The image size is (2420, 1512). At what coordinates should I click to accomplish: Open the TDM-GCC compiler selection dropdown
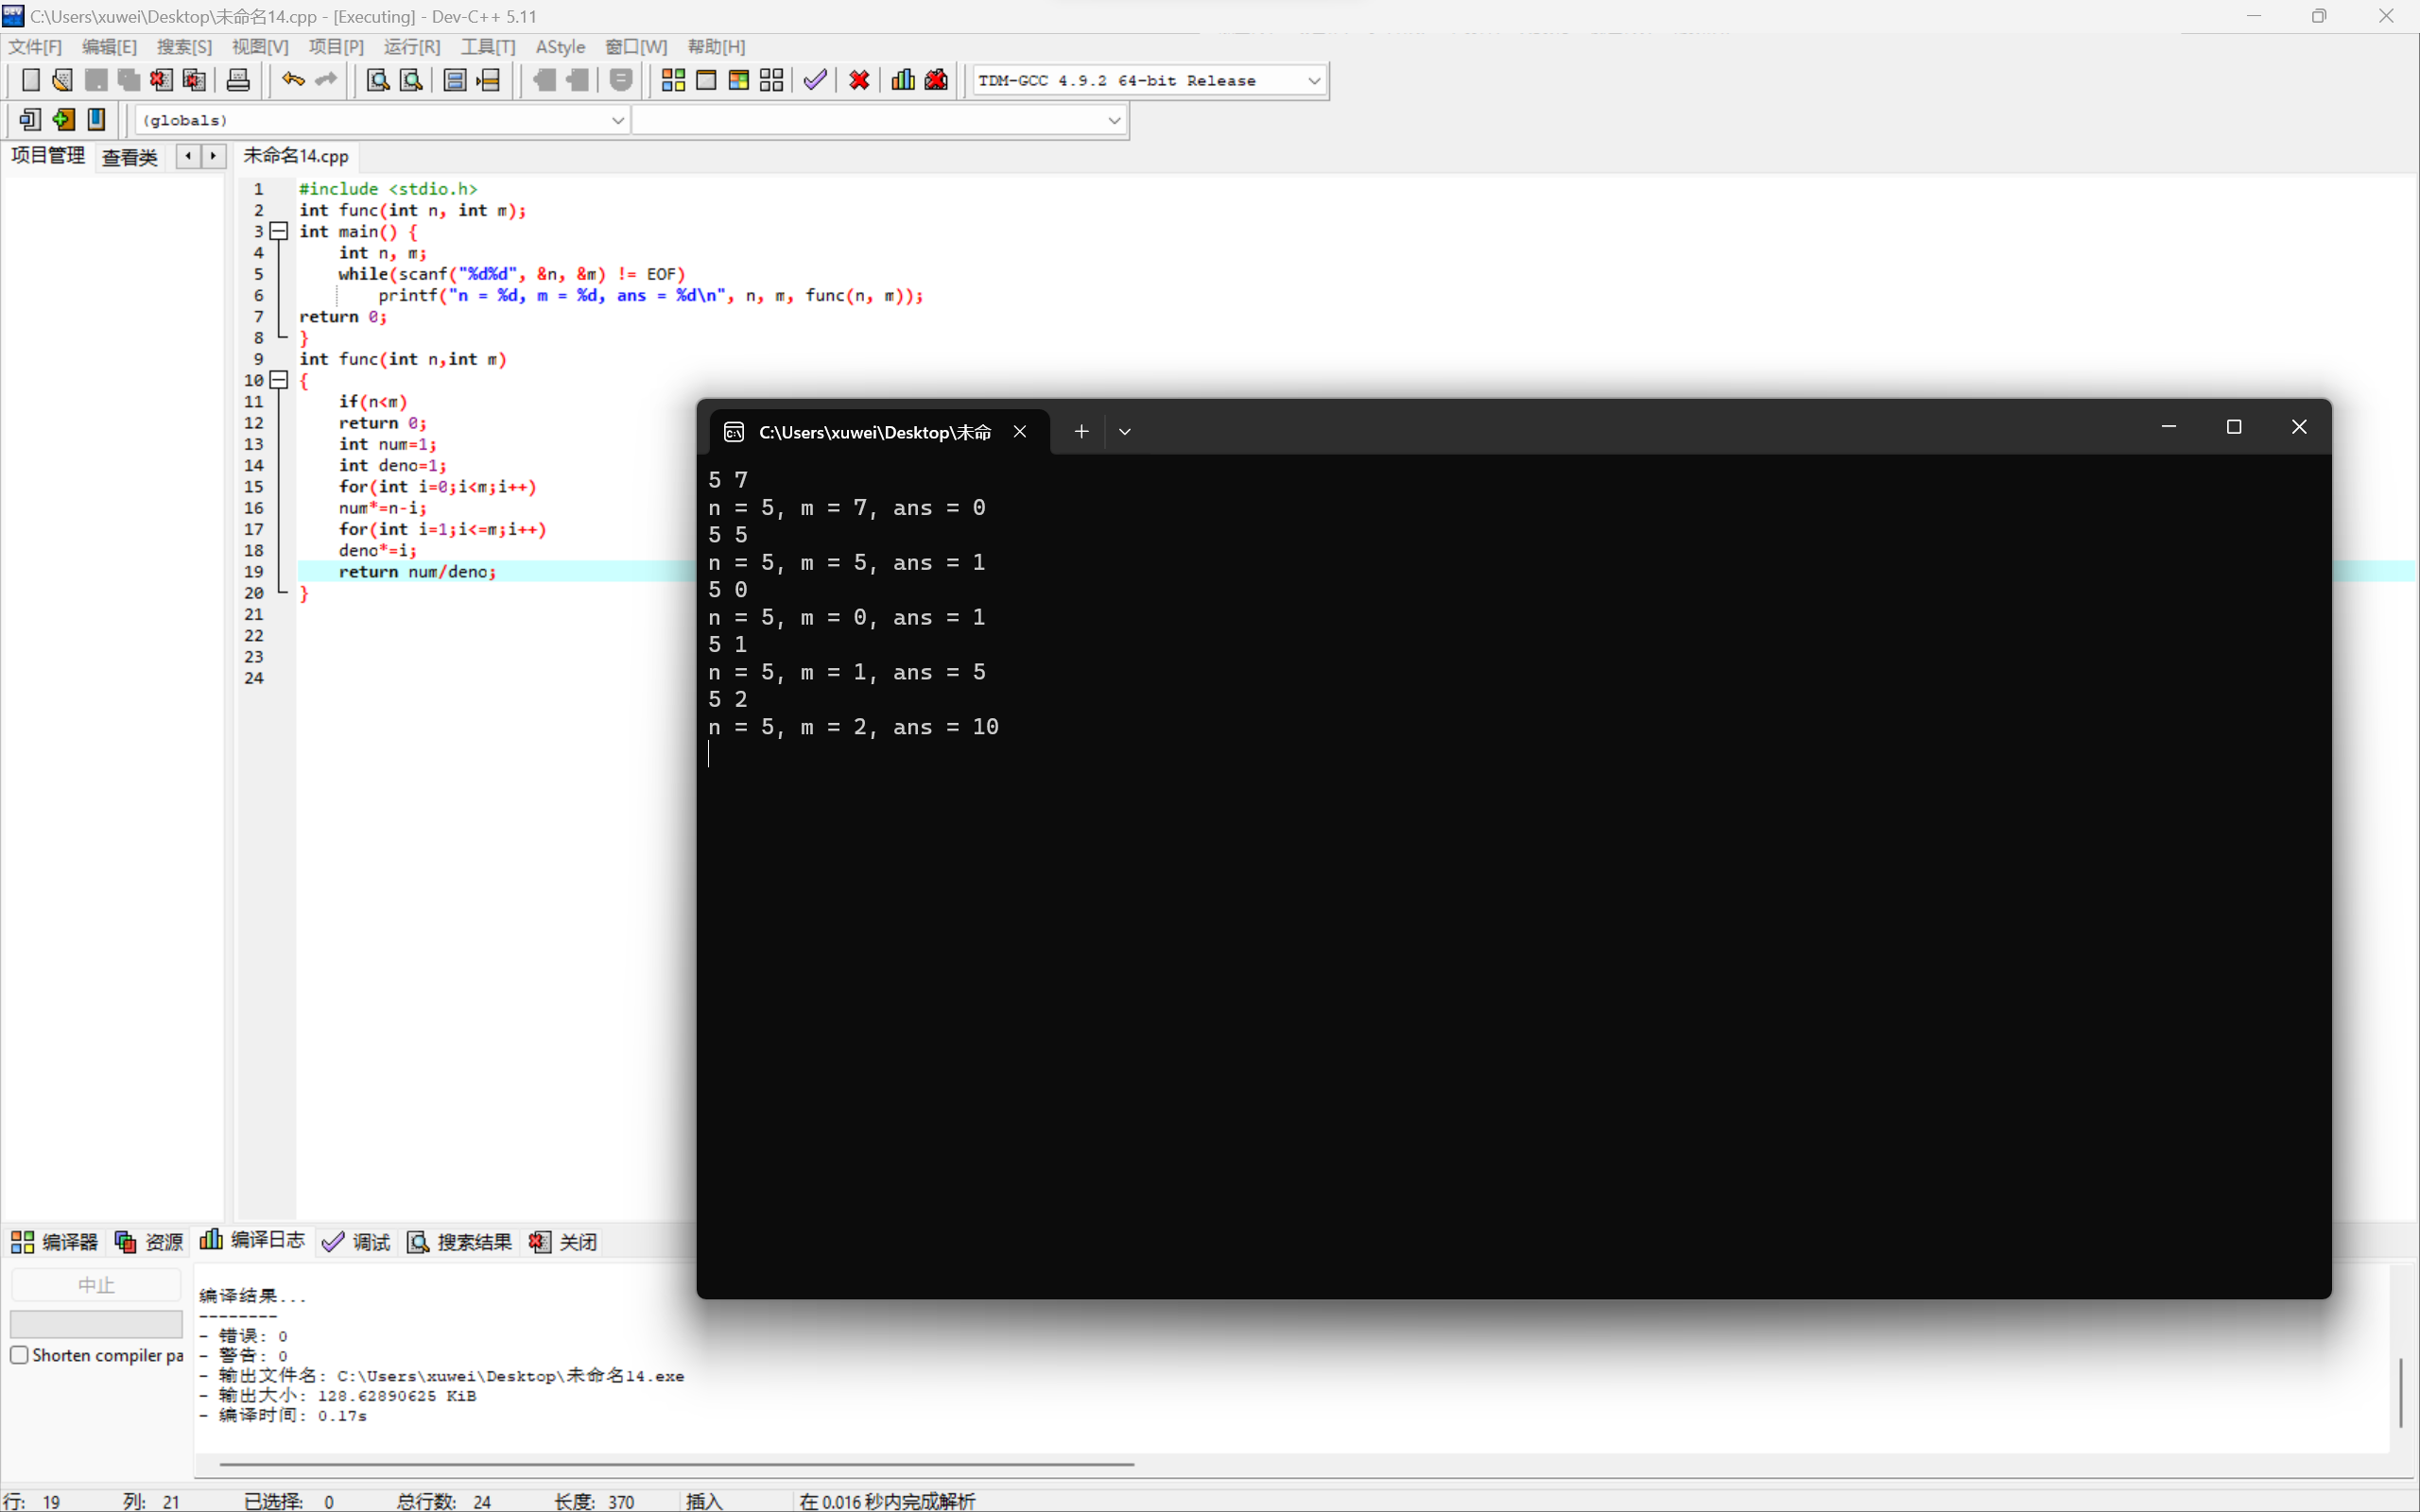(x=1314, y=80)
